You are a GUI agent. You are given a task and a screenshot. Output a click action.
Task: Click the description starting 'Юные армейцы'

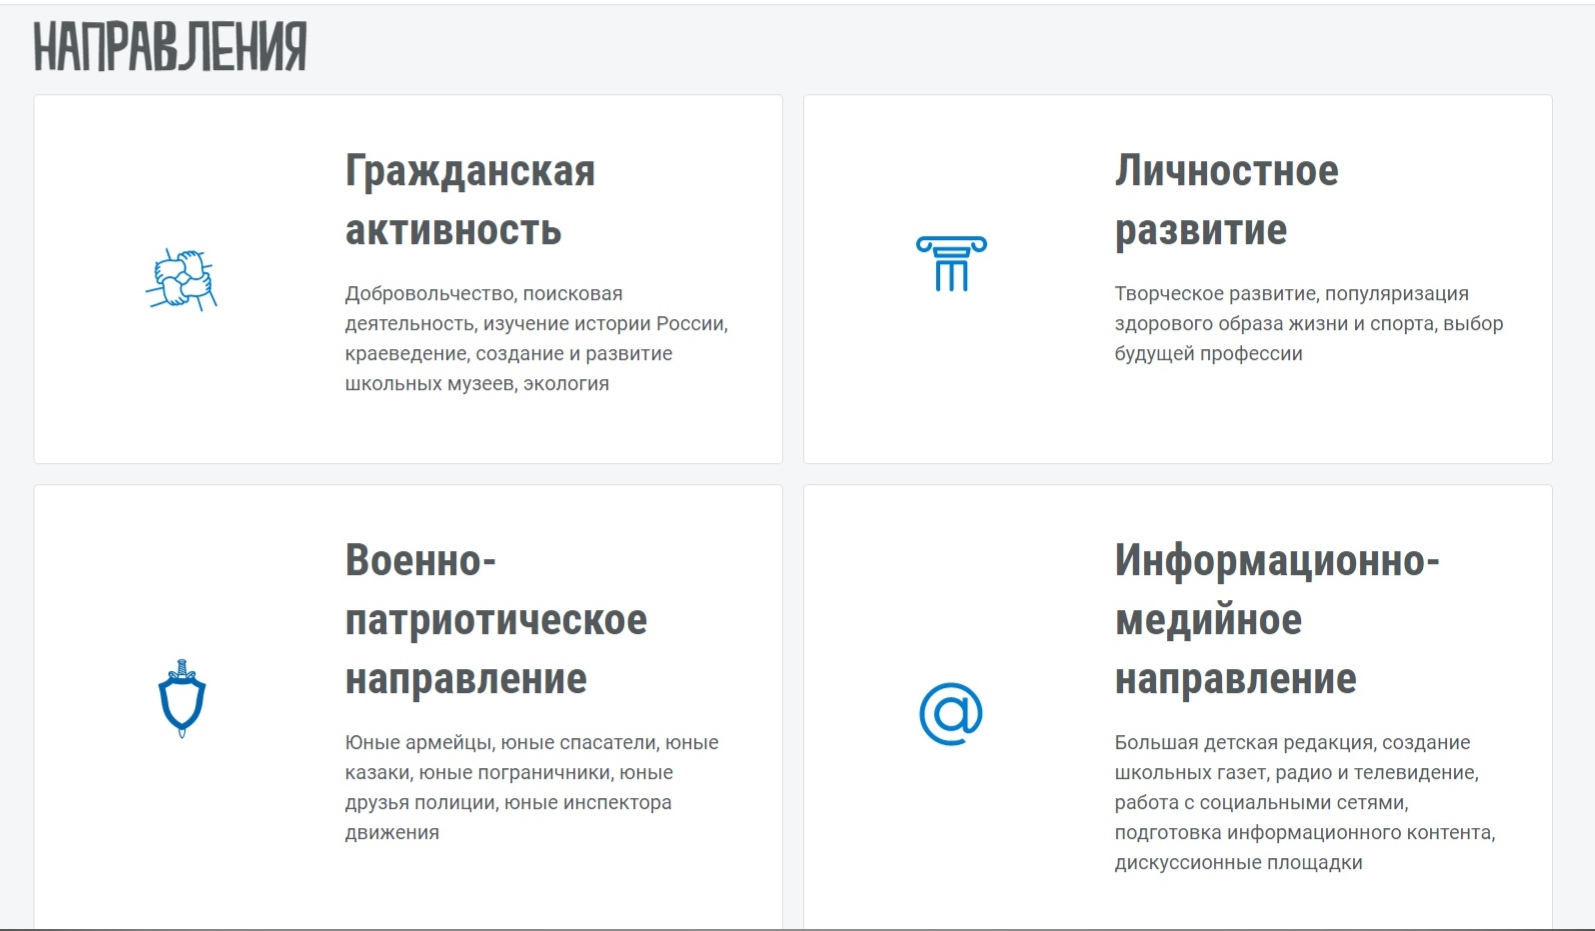tap(532, 787)
